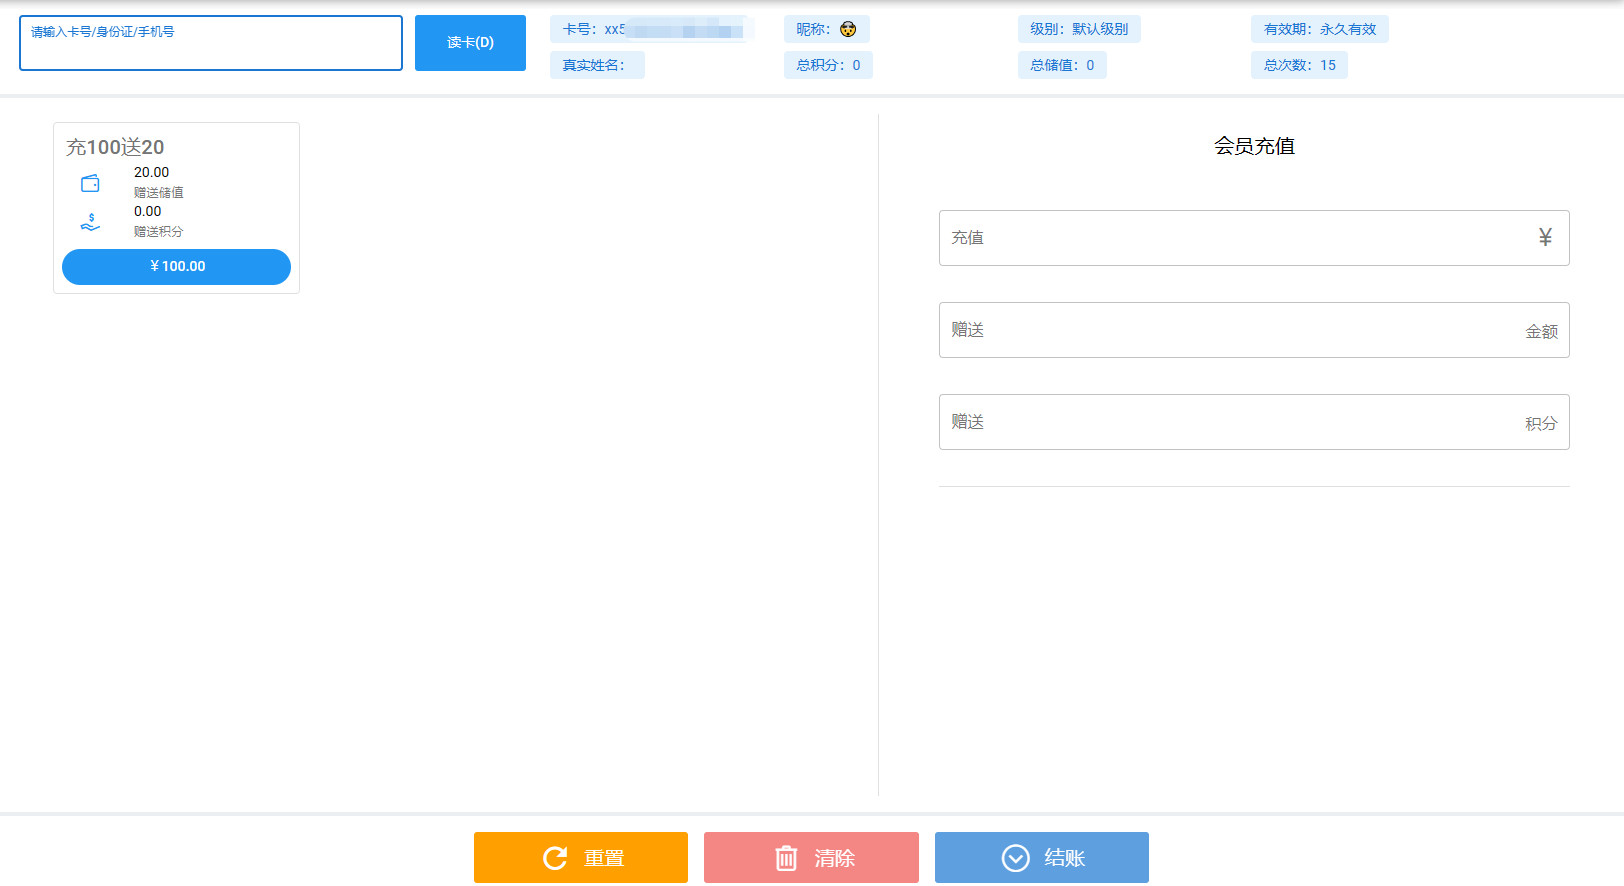Click the 会员充值 heading
The width and height of the screenshot is (1624, 886).
[1254, 146]
